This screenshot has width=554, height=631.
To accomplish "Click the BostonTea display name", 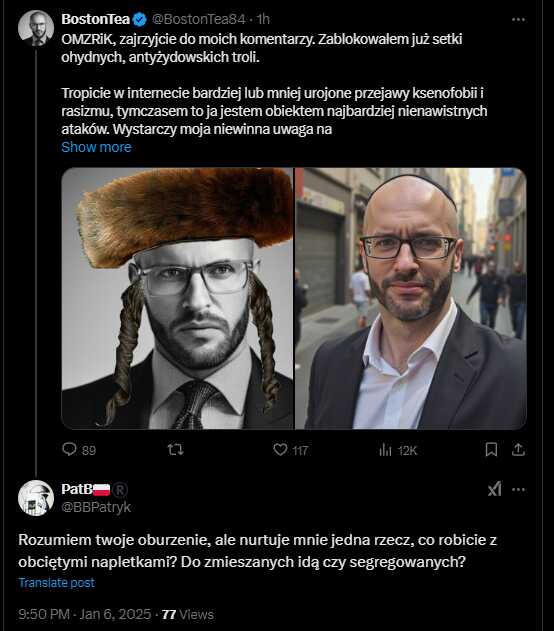I will pos(95,19).
